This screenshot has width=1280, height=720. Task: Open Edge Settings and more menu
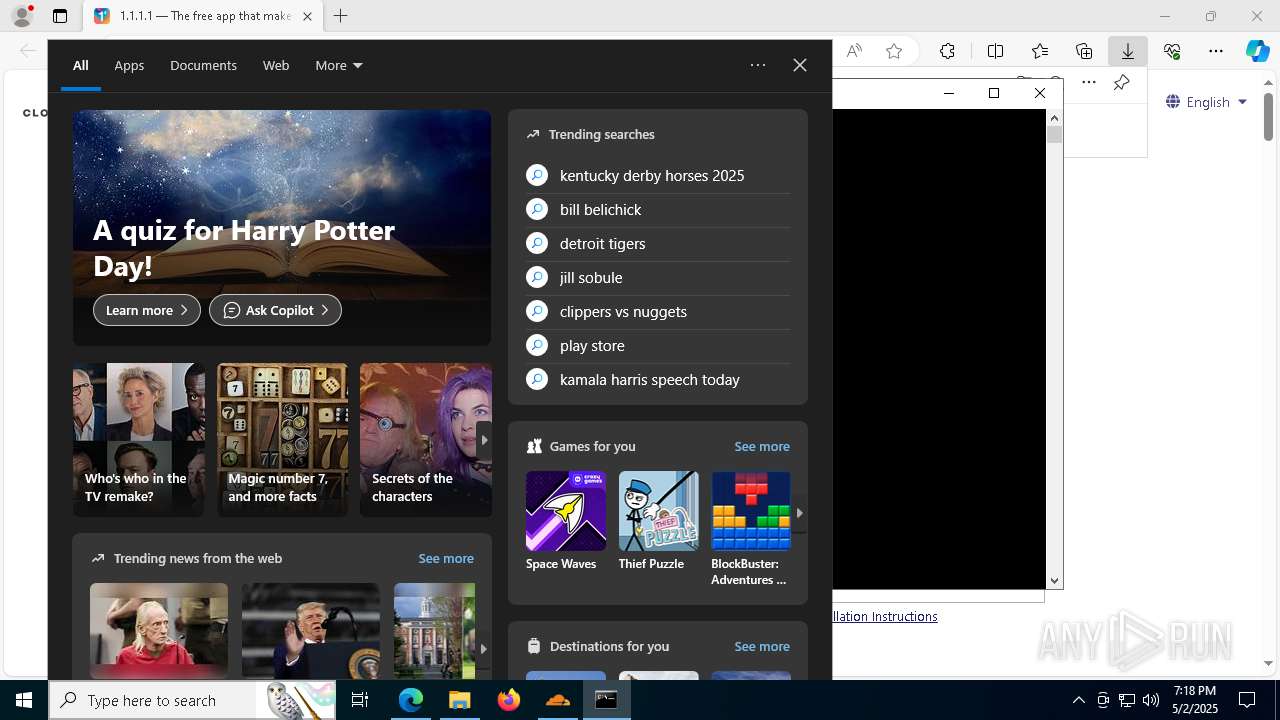point(1216,51)
